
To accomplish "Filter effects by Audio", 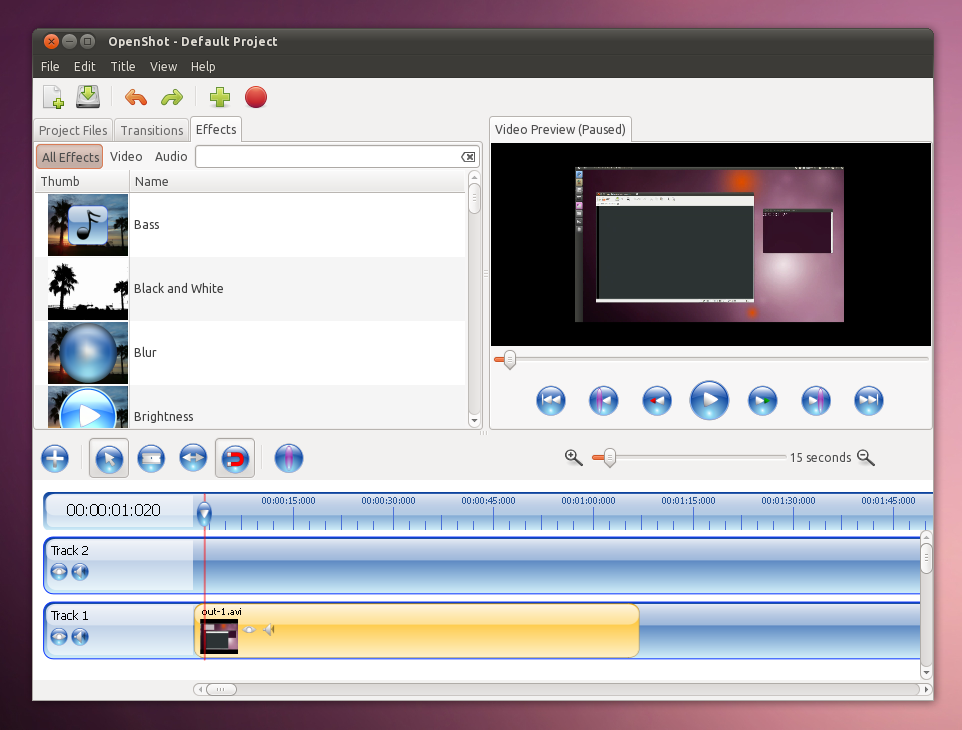I will pos(171,156).
